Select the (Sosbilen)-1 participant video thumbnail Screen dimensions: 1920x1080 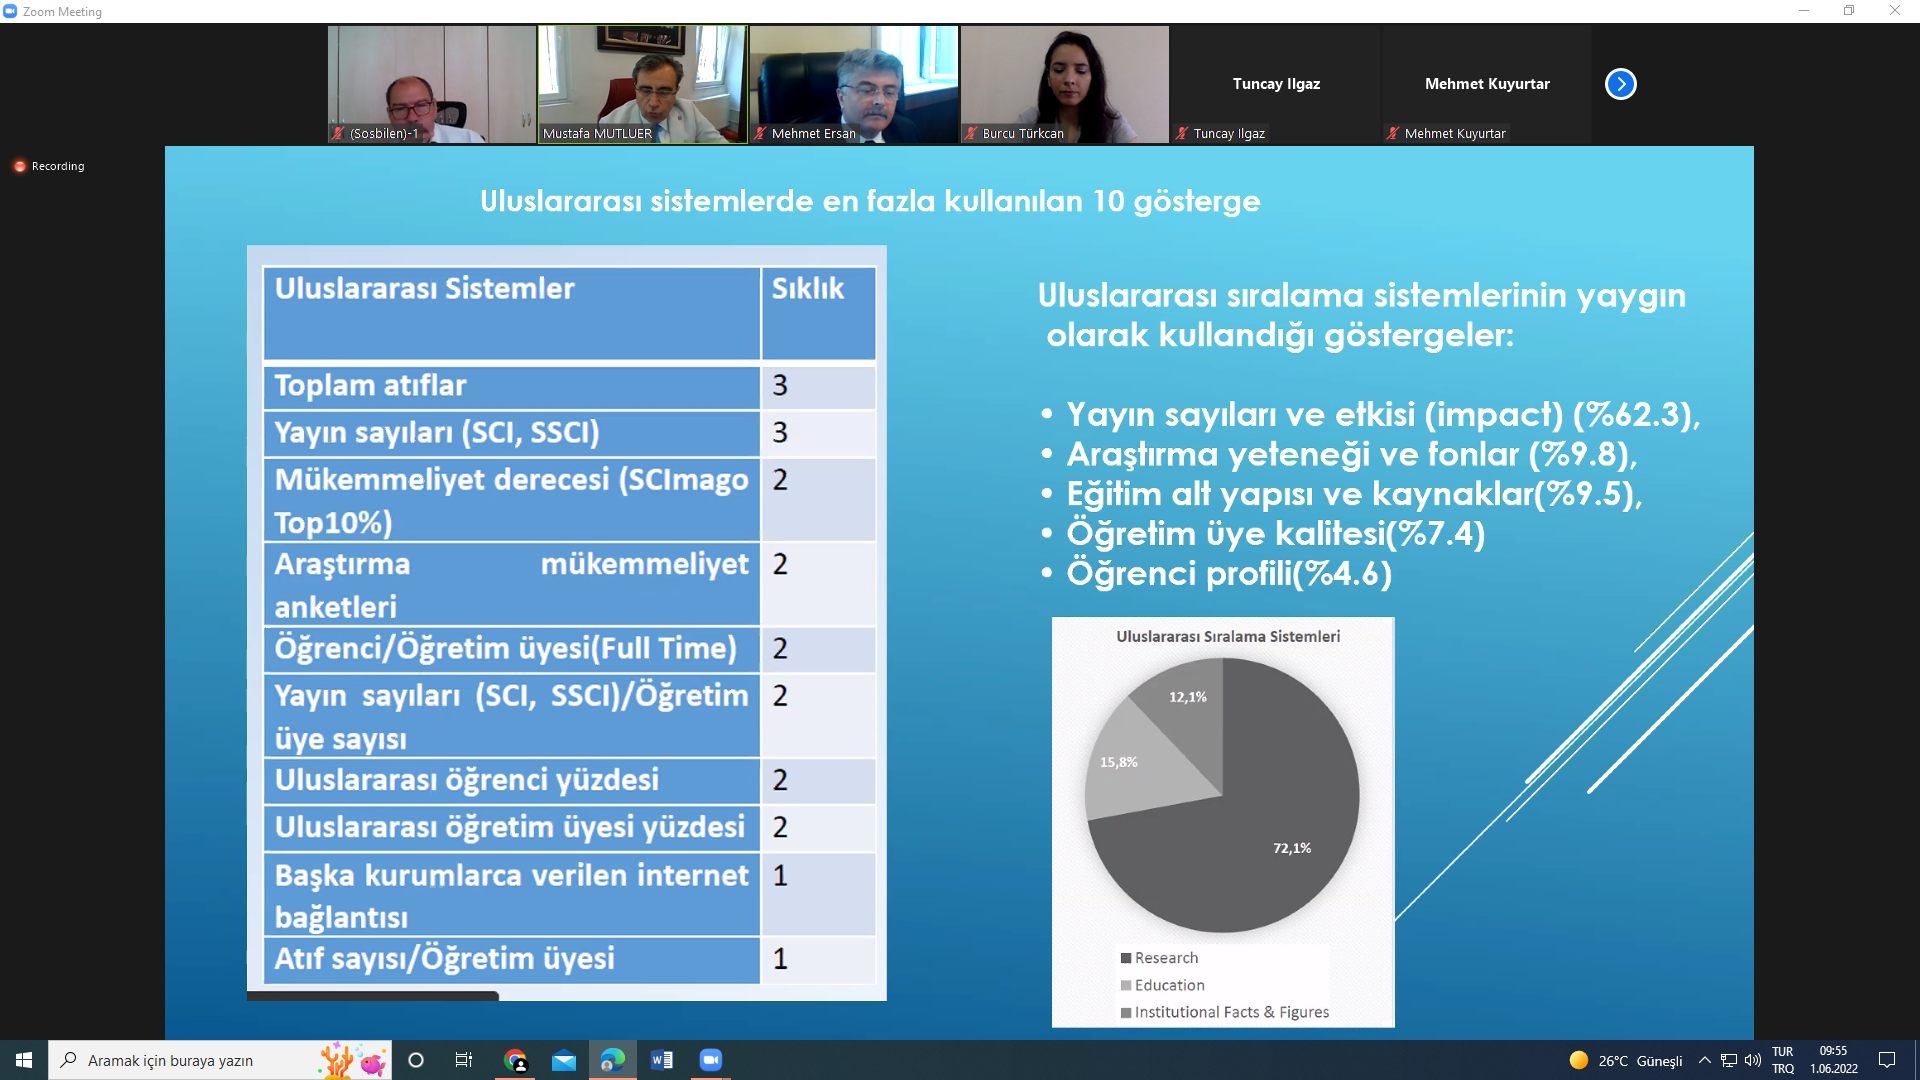pyautogui.click(x=432, y=84)
